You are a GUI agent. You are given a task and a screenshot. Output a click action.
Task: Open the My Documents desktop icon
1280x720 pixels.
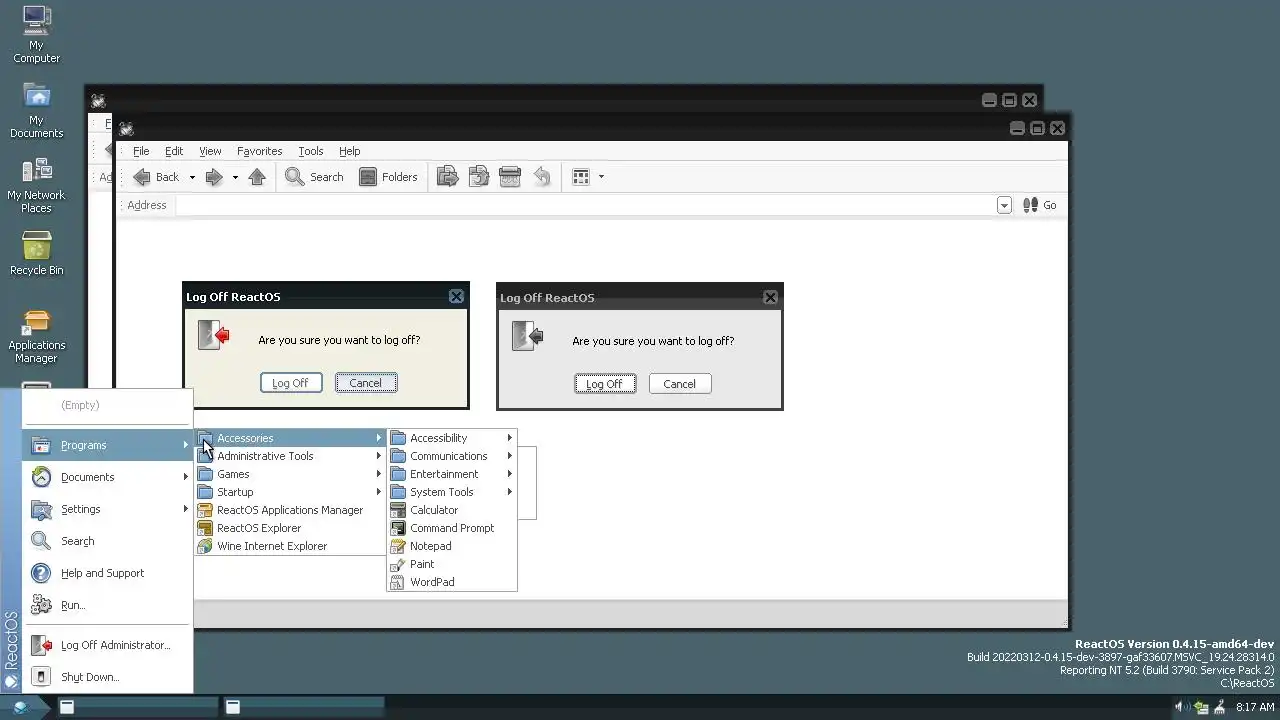click(36, 110)
